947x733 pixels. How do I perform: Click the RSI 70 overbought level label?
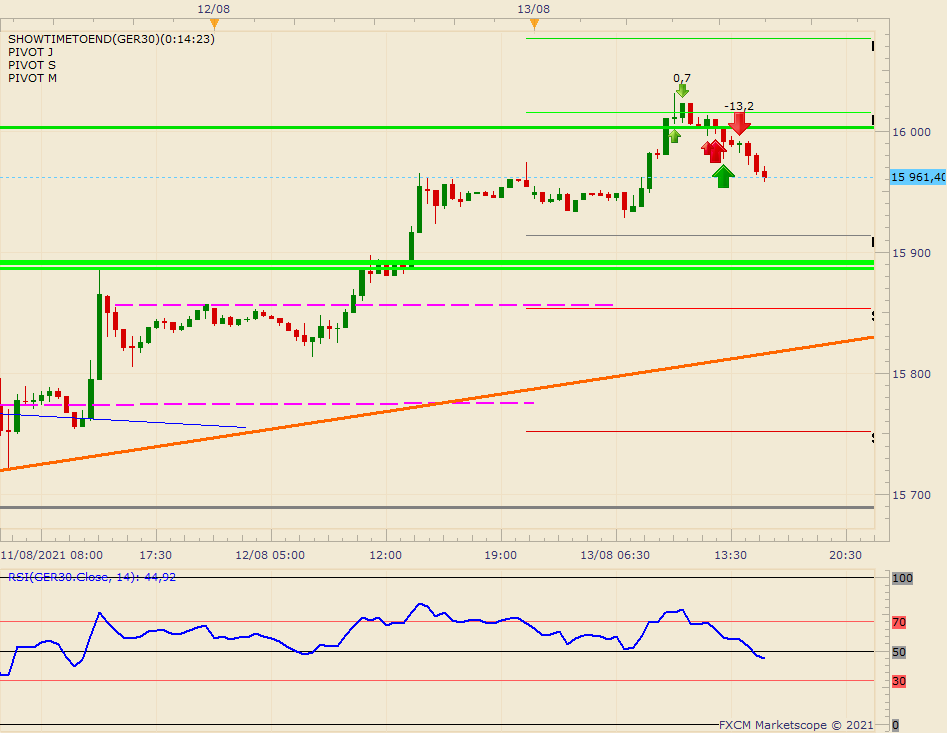click(899, 622)
